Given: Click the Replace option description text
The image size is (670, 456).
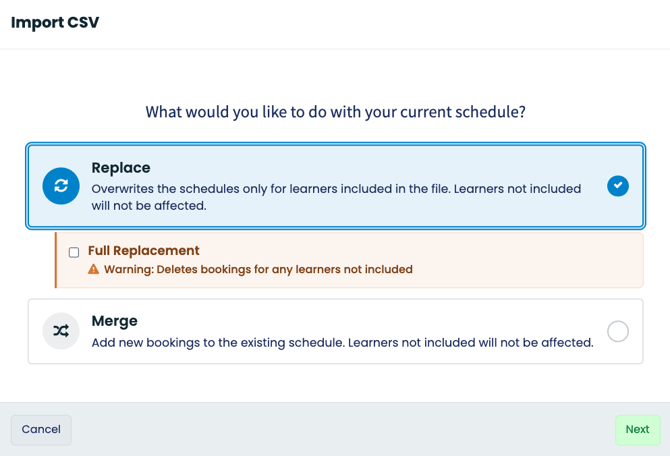Looking at the screenshot, I should tap(336, 197).
